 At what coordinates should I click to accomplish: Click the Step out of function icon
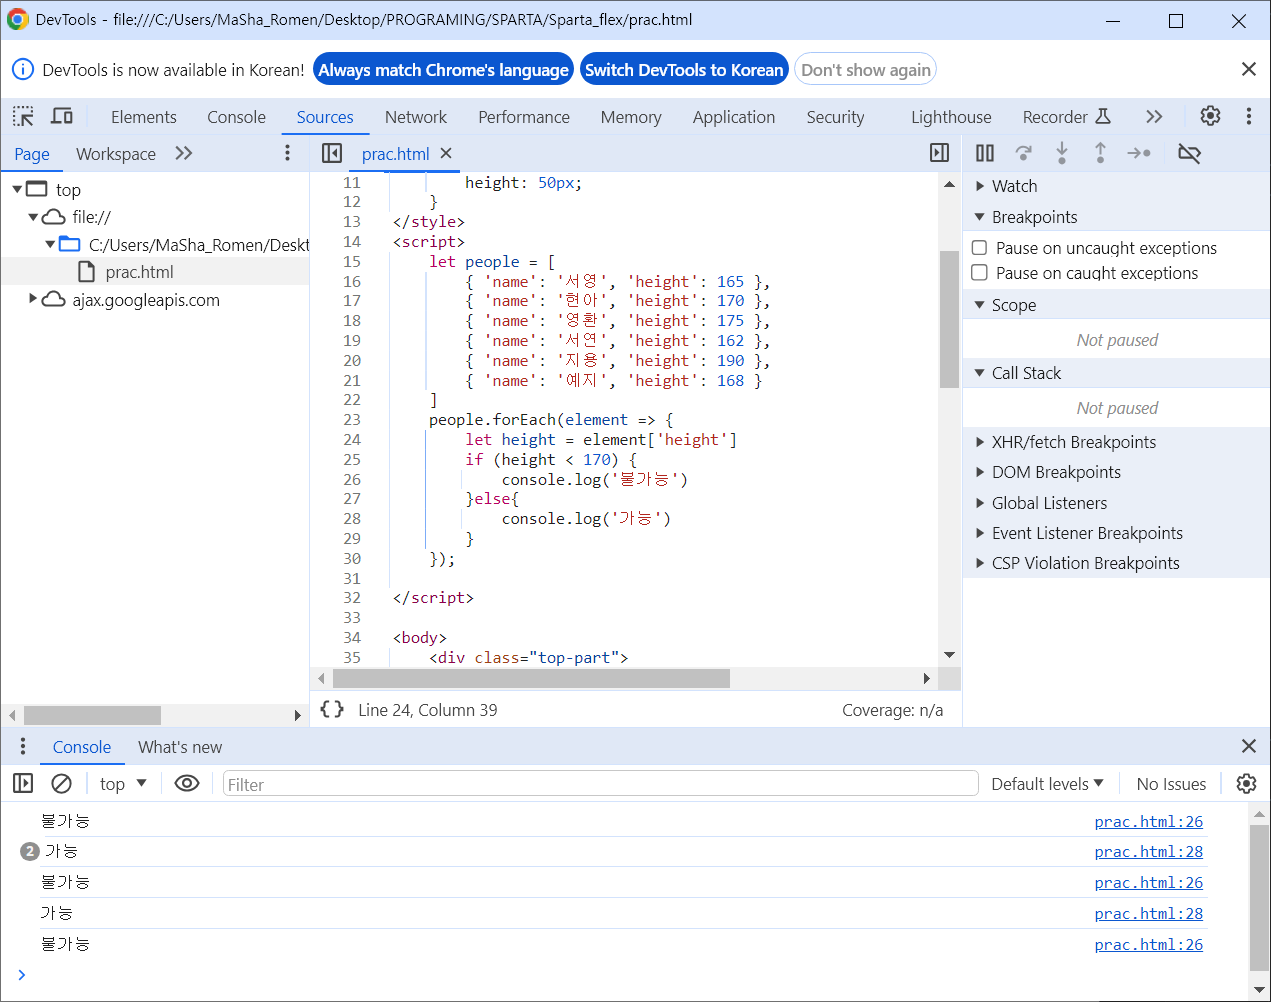click(1100, 153)
